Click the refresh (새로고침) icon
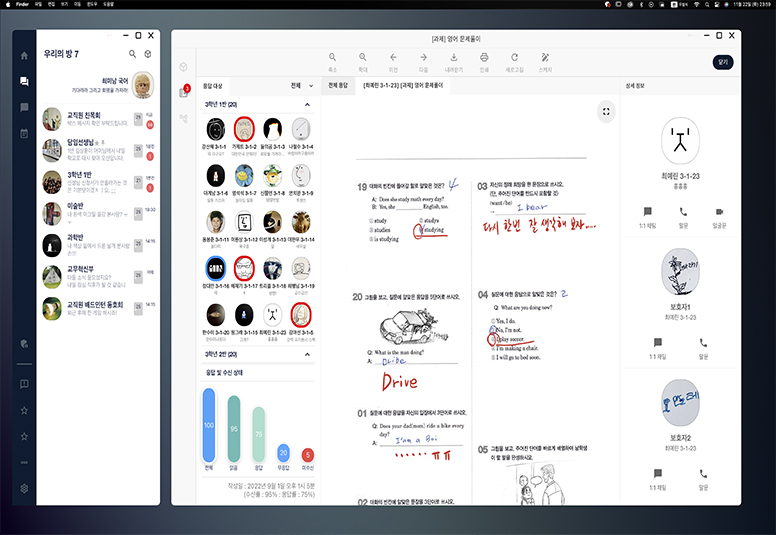Viewport: 776px width, 535px height. click(x=514, y=58)
